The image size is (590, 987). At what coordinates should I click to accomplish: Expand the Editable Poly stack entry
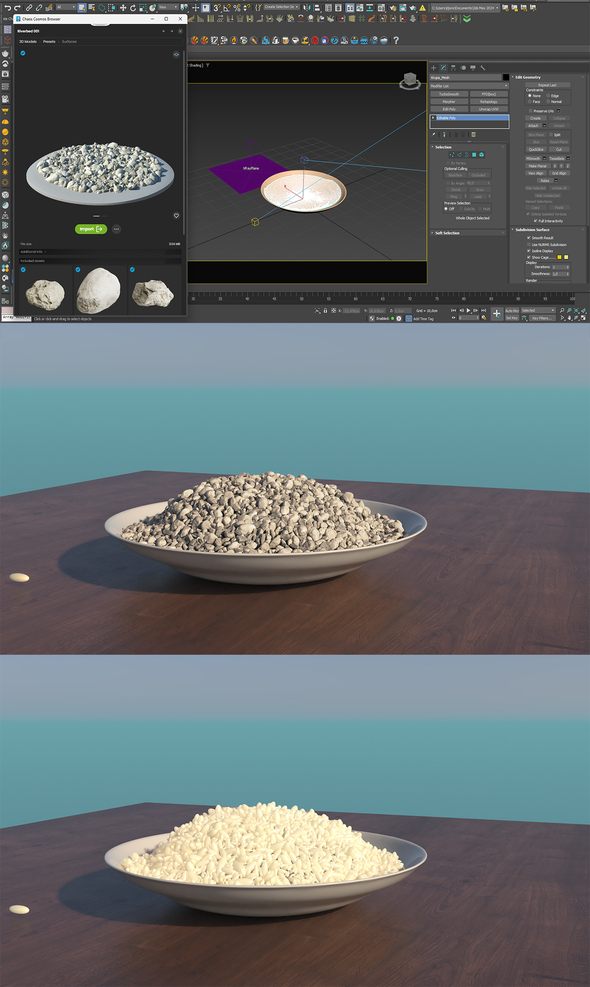pyautogui.click(x=433, y=118)
